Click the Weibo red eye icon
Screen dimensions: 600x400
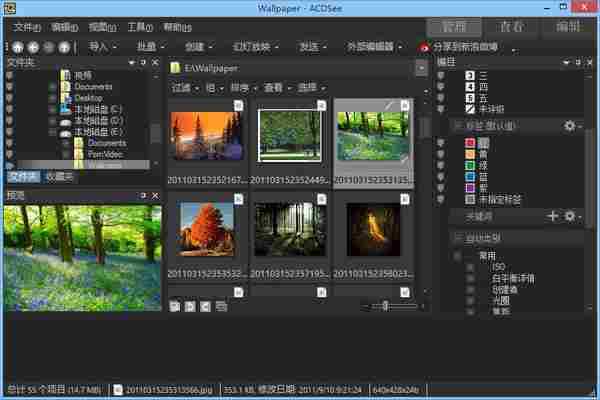(424, 47)
